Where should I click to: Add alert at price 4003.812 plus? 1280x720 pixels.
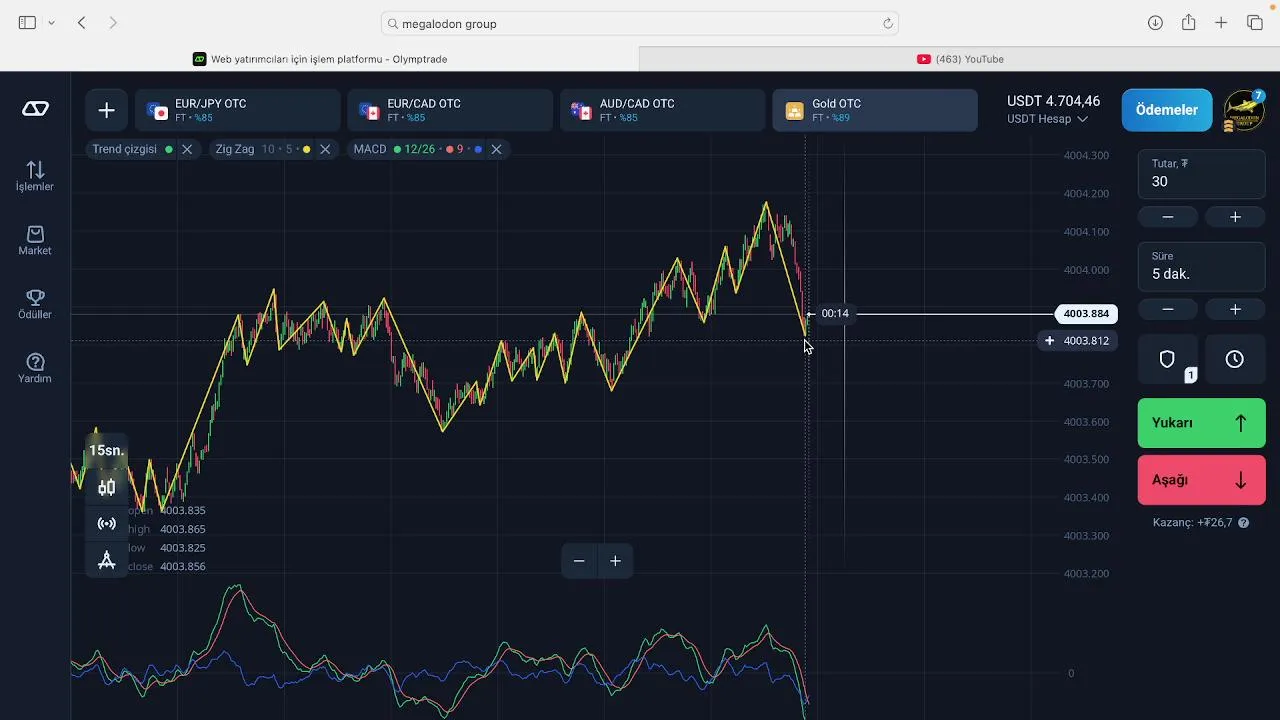[1049, 341]
